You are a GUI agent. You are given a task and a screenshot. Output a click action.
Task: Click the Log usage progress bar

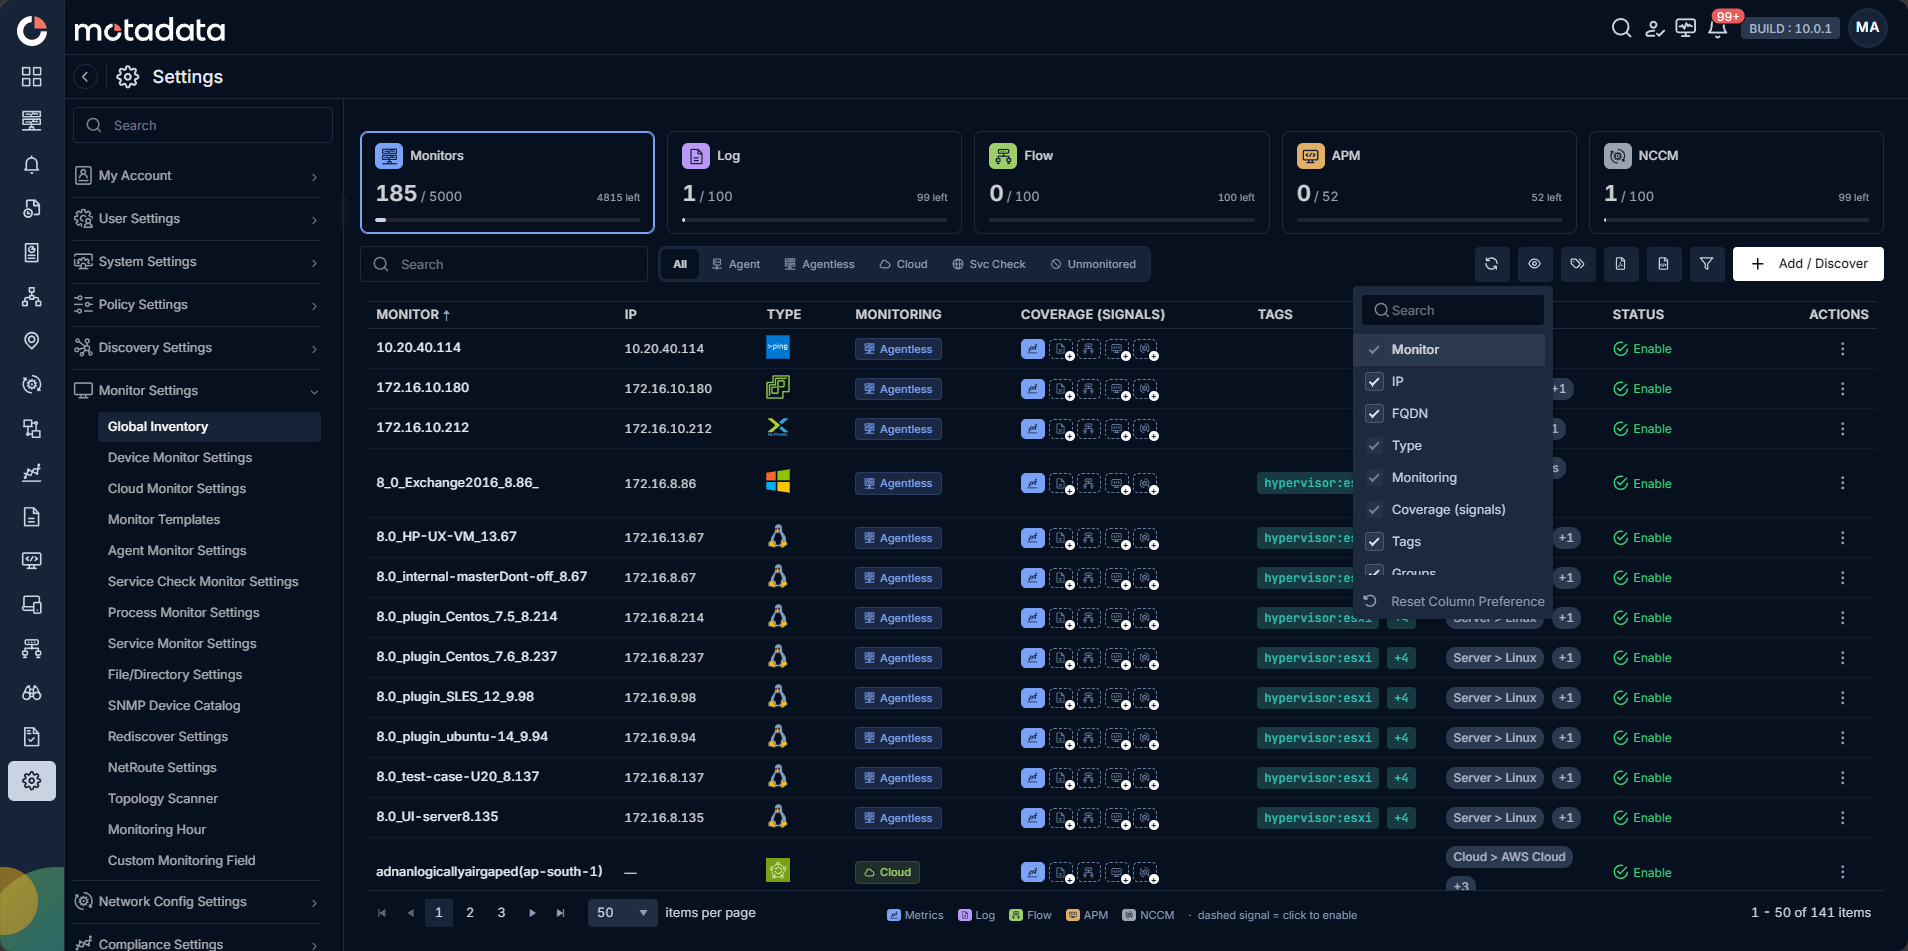(x=814, y=220)
